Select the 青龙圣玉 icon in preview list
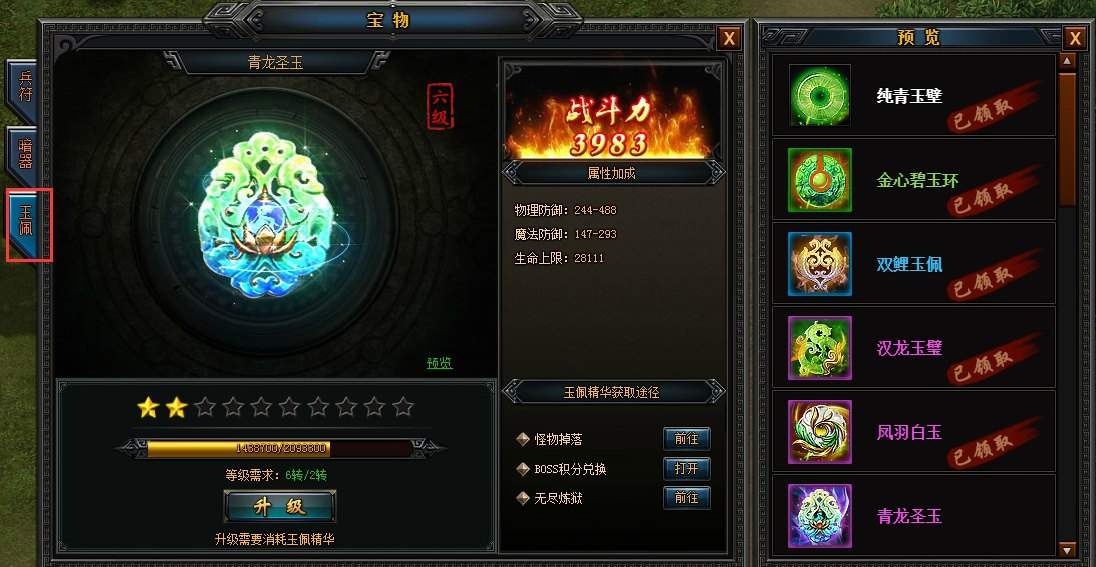1096x567 pixels. pos(820,515)
